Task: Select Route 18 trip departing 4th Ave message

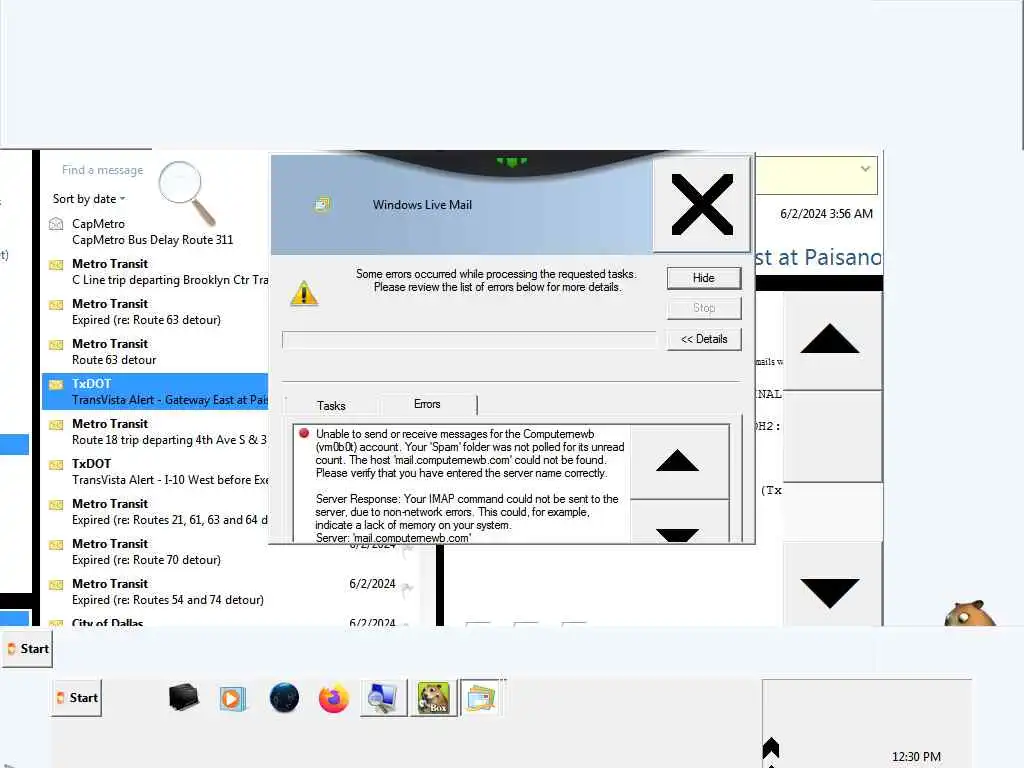Action: pyautogui.click(x=155, y=432)
